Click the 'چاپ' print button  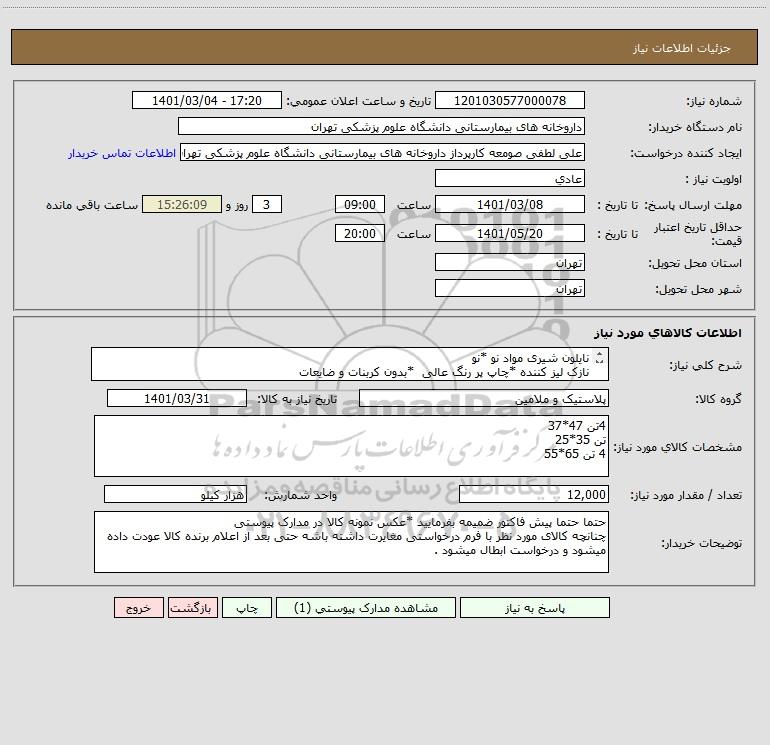pos(247,607)
